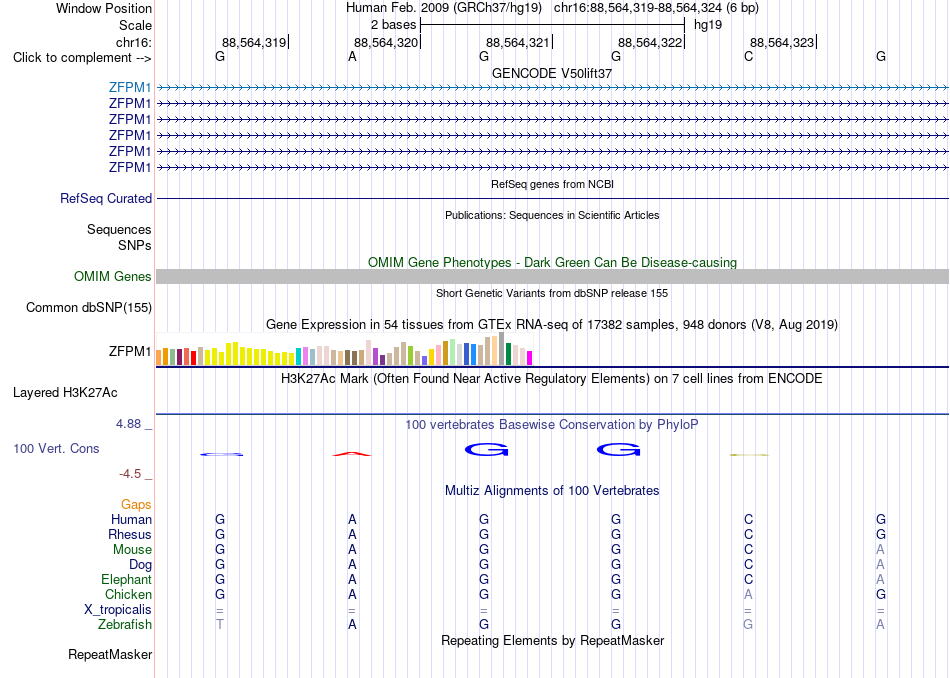Click the C base in complement row
The image size is (950, 678).
point(749,57)
